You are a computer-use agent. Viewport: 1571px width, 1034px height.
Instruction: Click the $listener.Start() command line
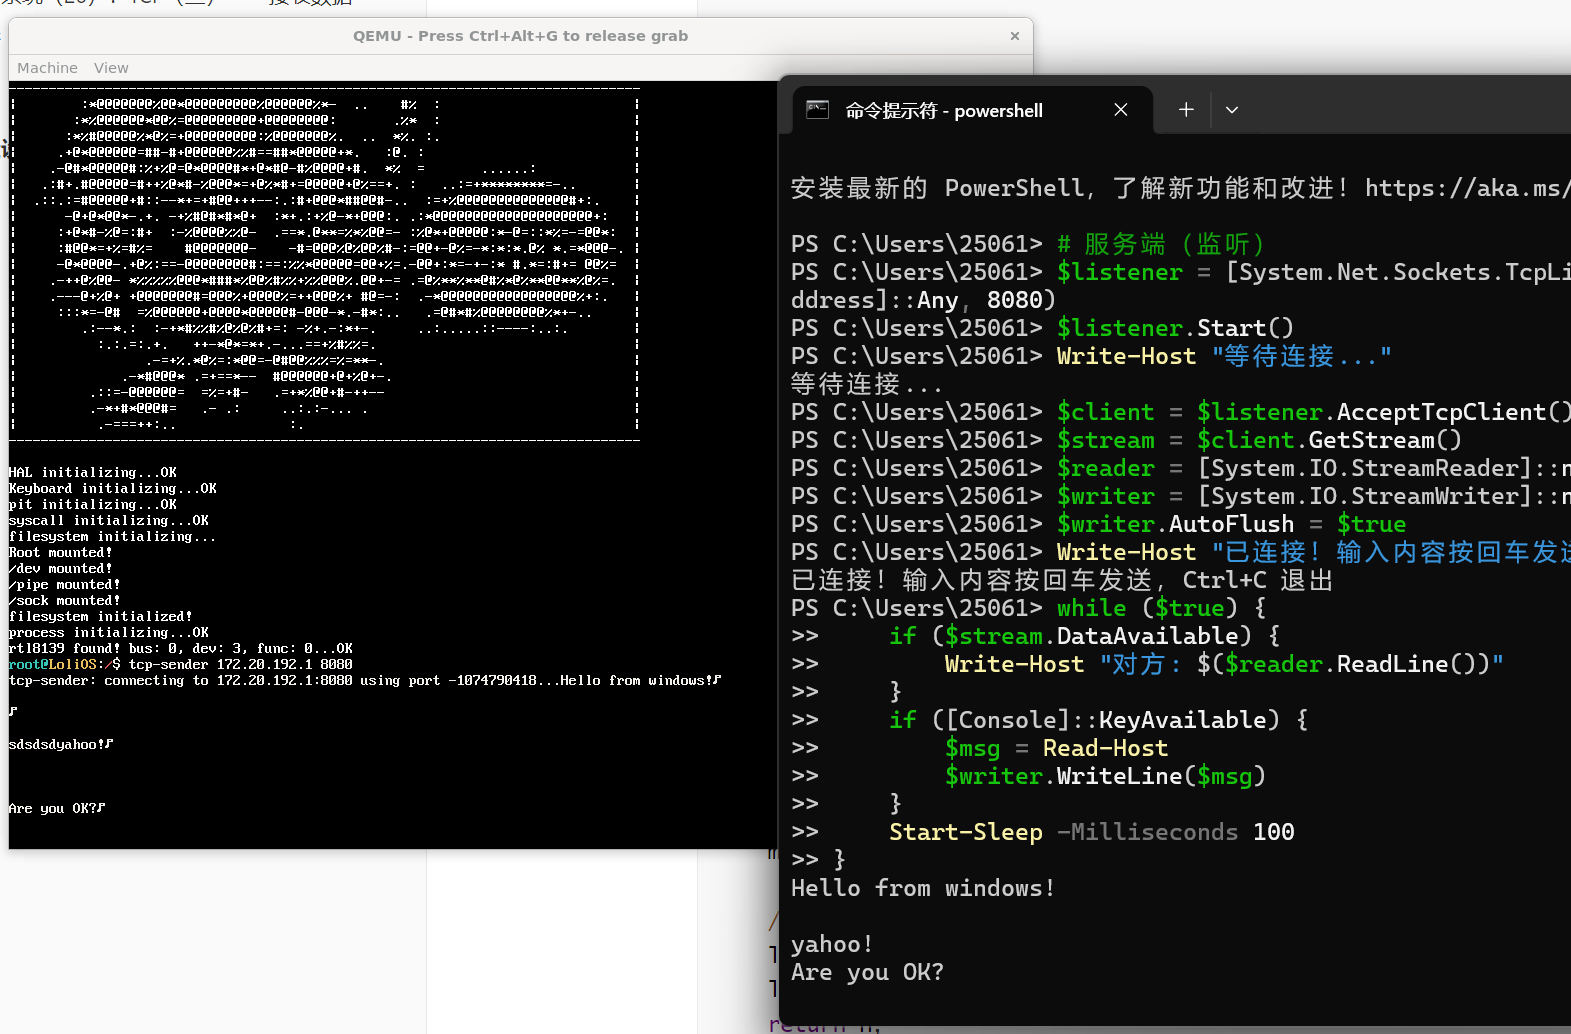point(1174,328)
